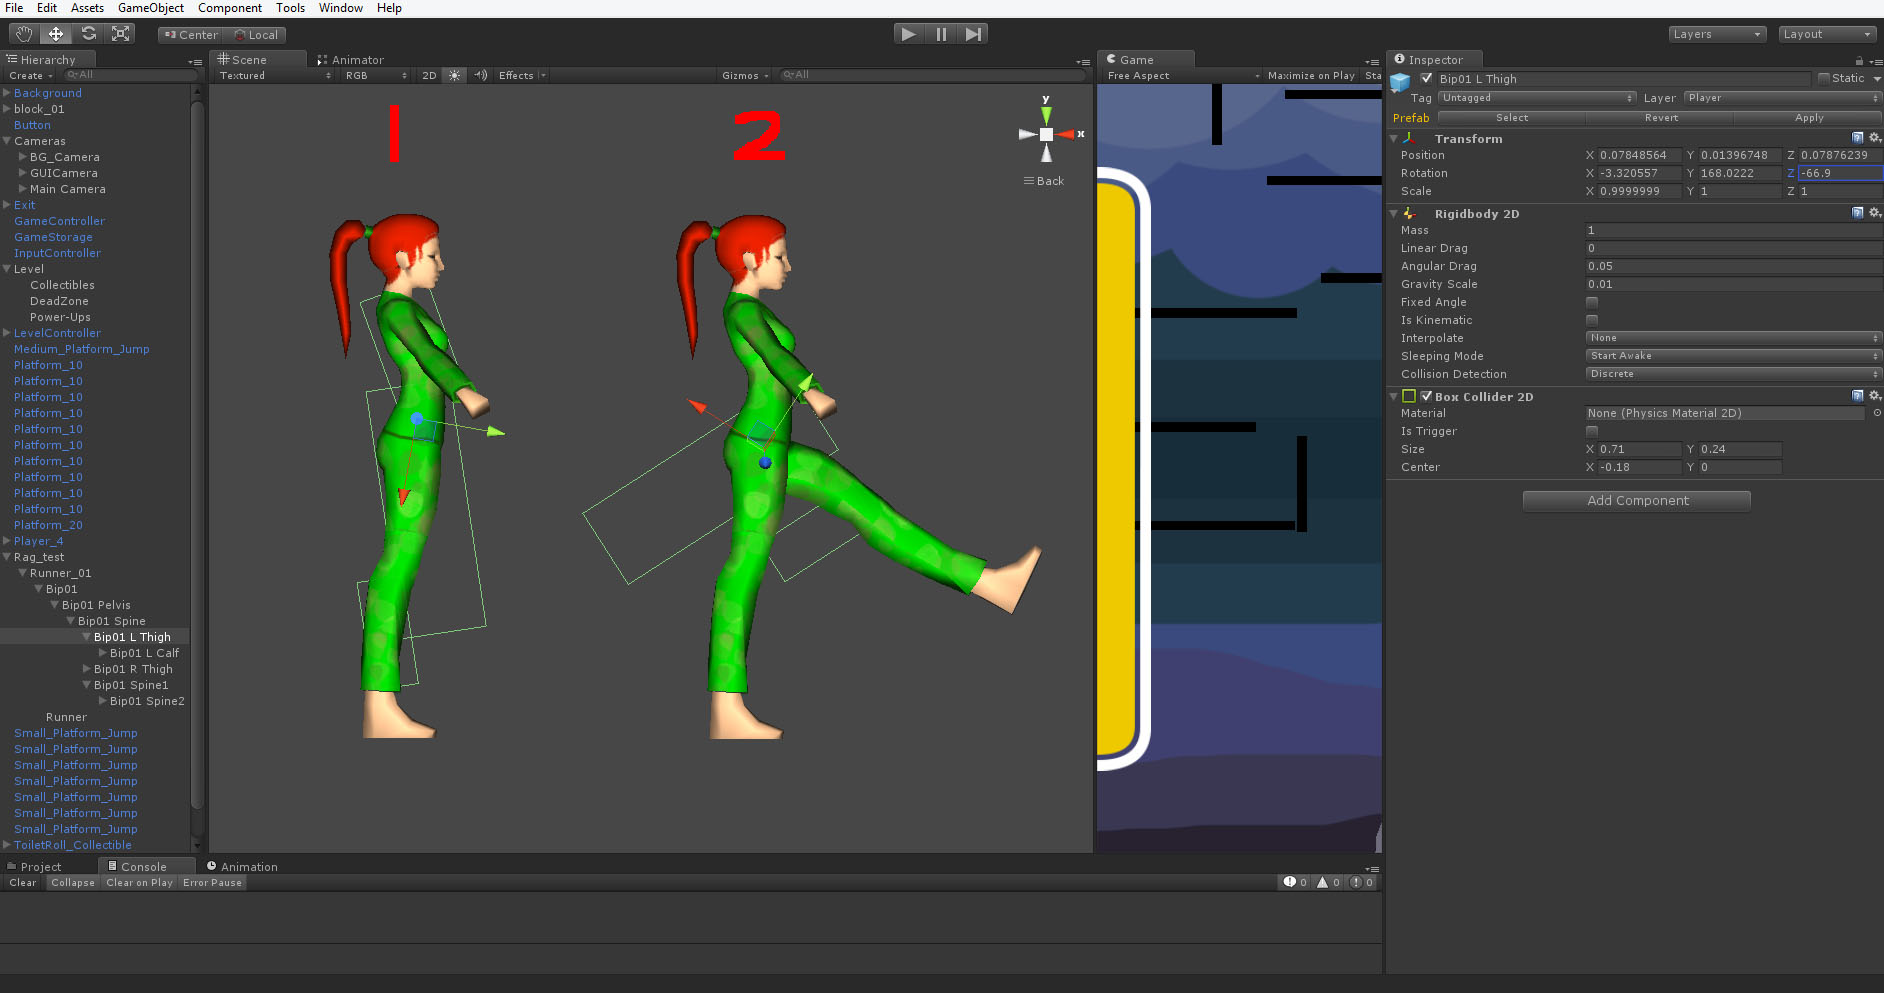
Task: Open Collision Detection dropdown
Action: tap(1733, 374)
